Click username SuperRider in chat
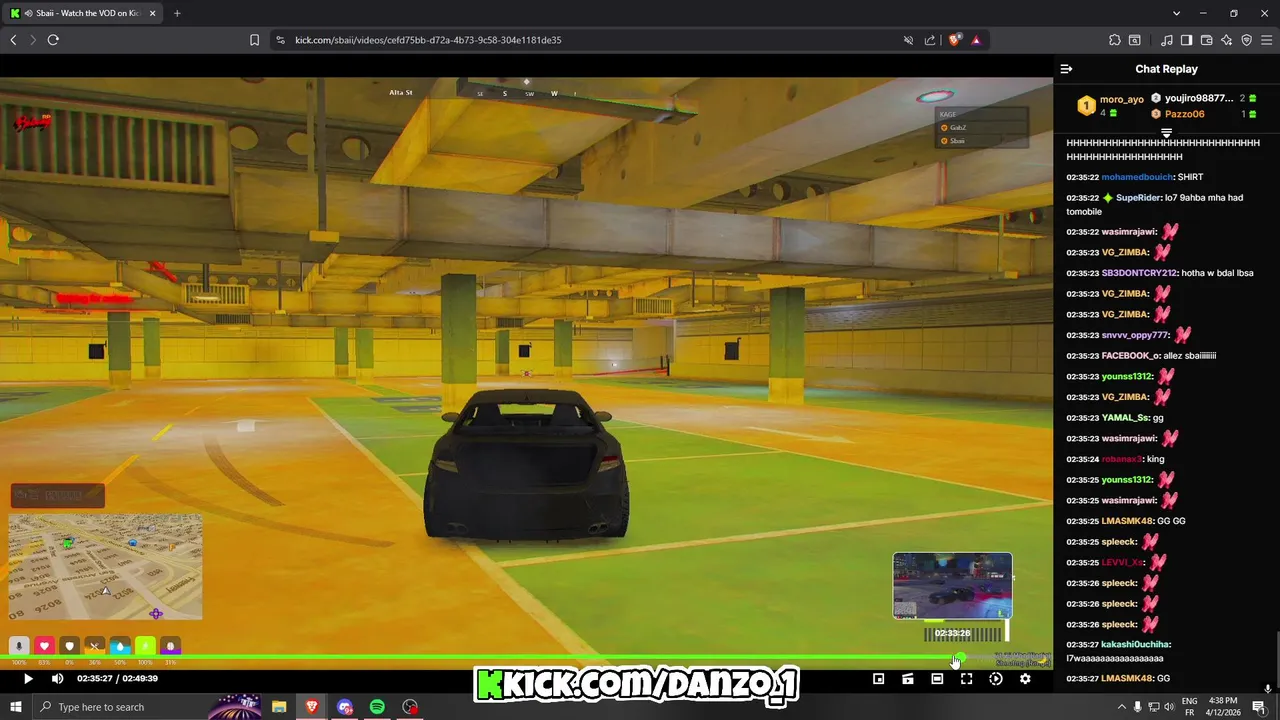The width and height of the screenshot is (1280, 720). [x=1137, y=198]
